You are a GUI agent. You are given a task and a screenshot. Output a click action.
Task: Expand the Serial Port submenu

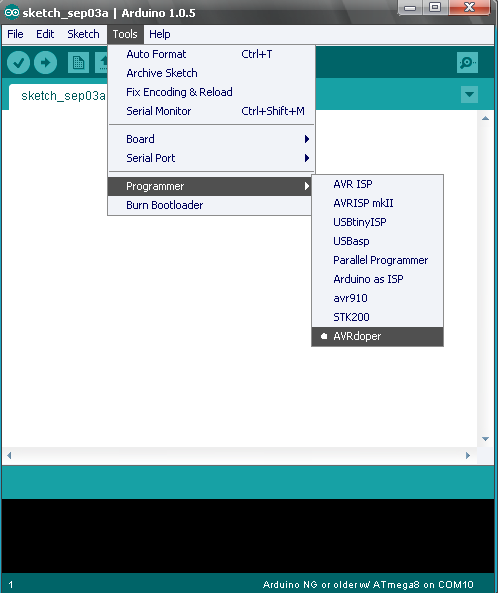tap(211, 158)
